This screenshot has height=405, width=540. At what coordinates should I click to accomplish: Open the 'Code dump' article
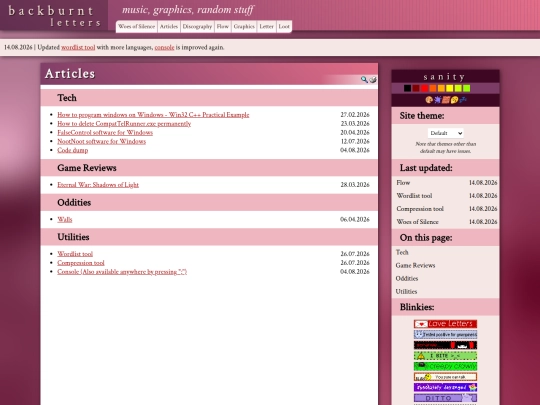tap(73, 150)
